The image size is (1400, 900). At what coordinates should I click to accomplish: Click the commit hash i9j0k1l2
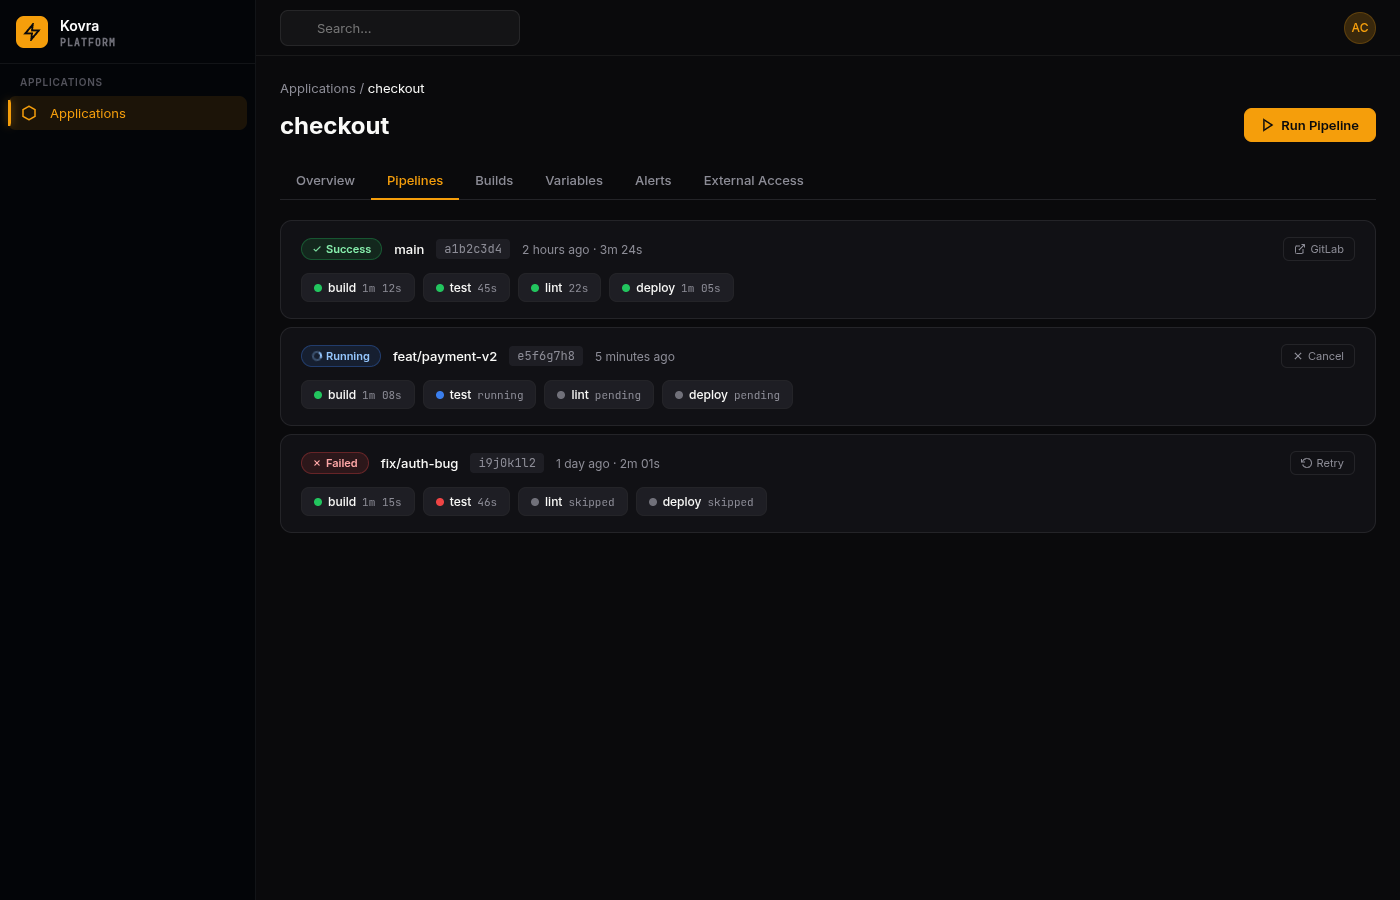click(507, 463)
